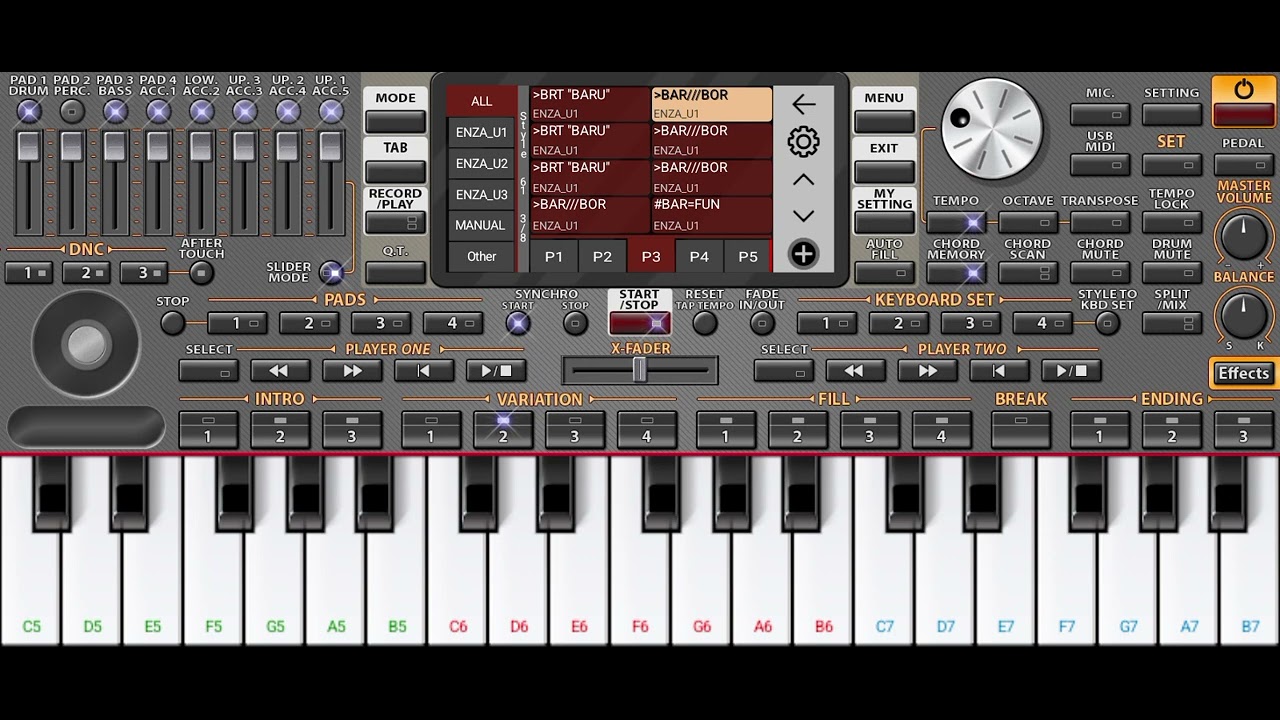Open page P4 tab

coord(699,256)
